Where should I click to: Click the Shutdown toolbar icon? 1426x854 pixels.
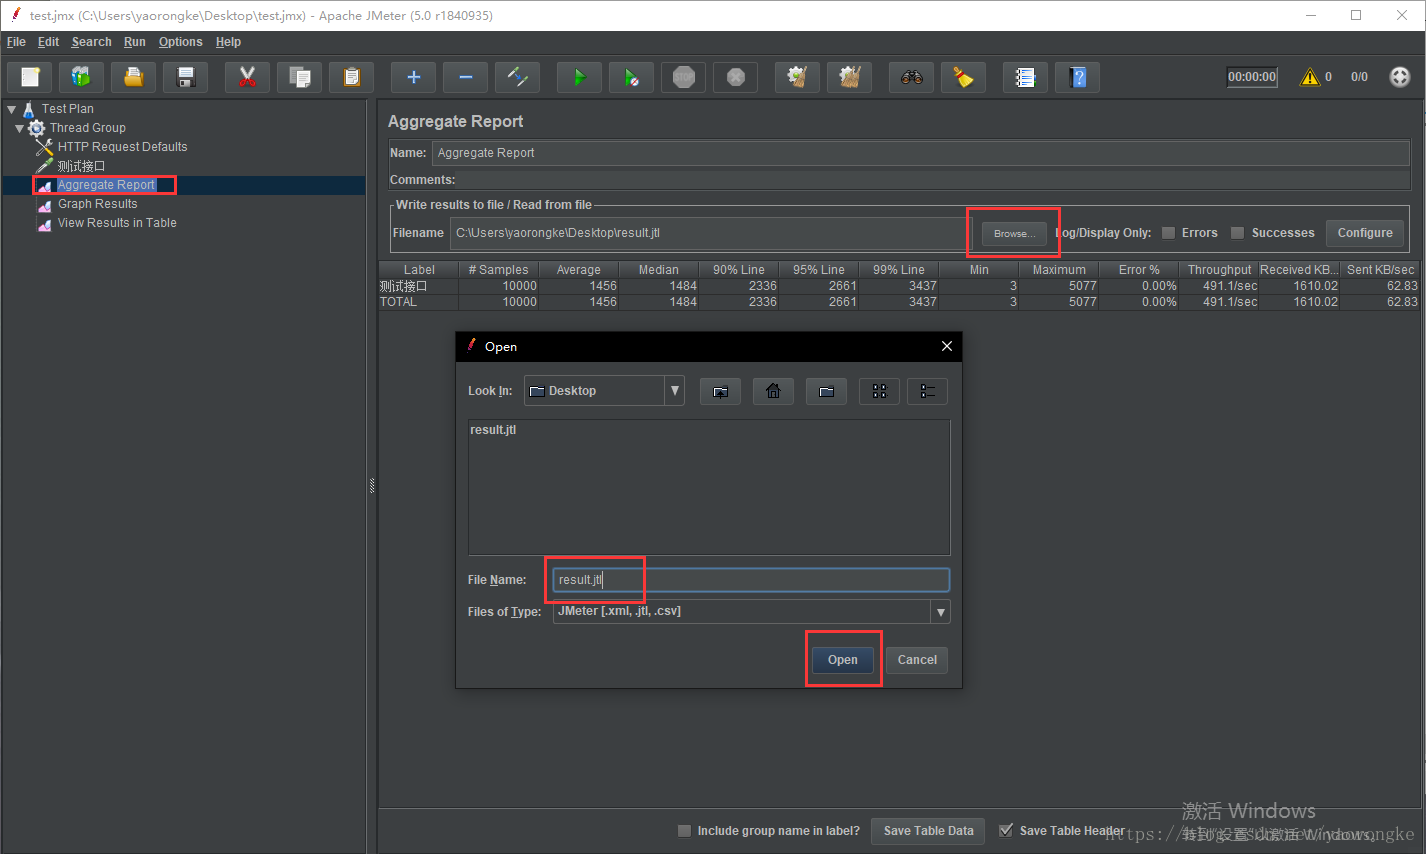pos(735,77)
